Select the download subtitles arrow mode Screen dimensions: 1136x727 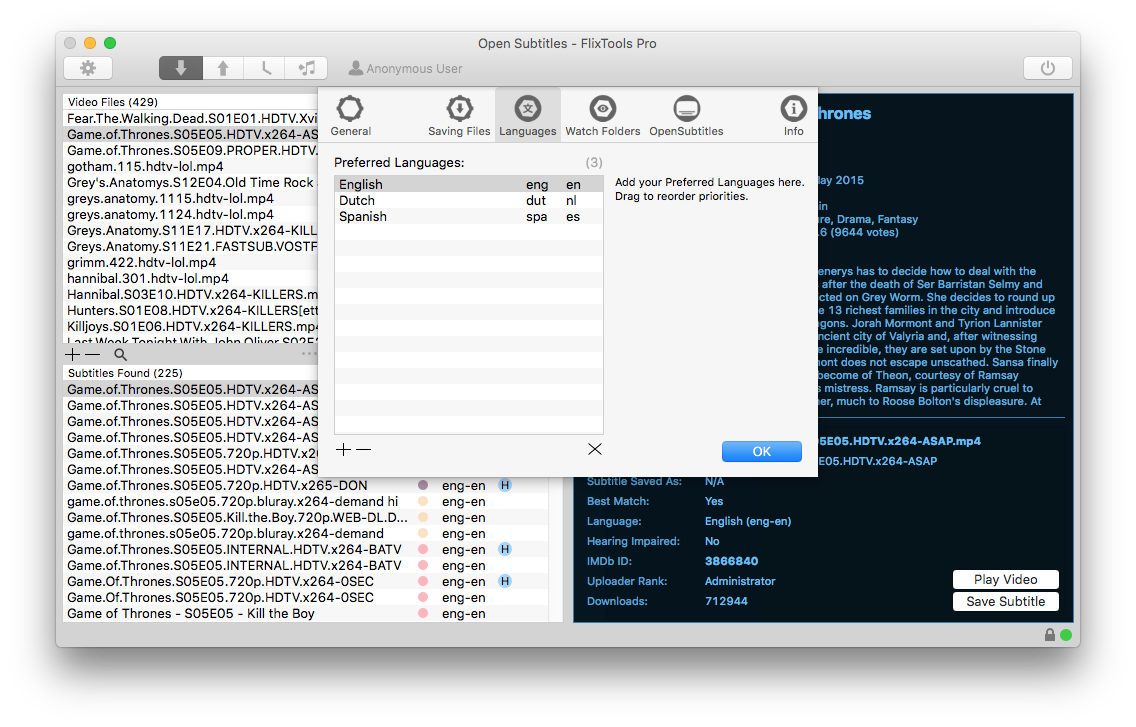tap(180, 68)
